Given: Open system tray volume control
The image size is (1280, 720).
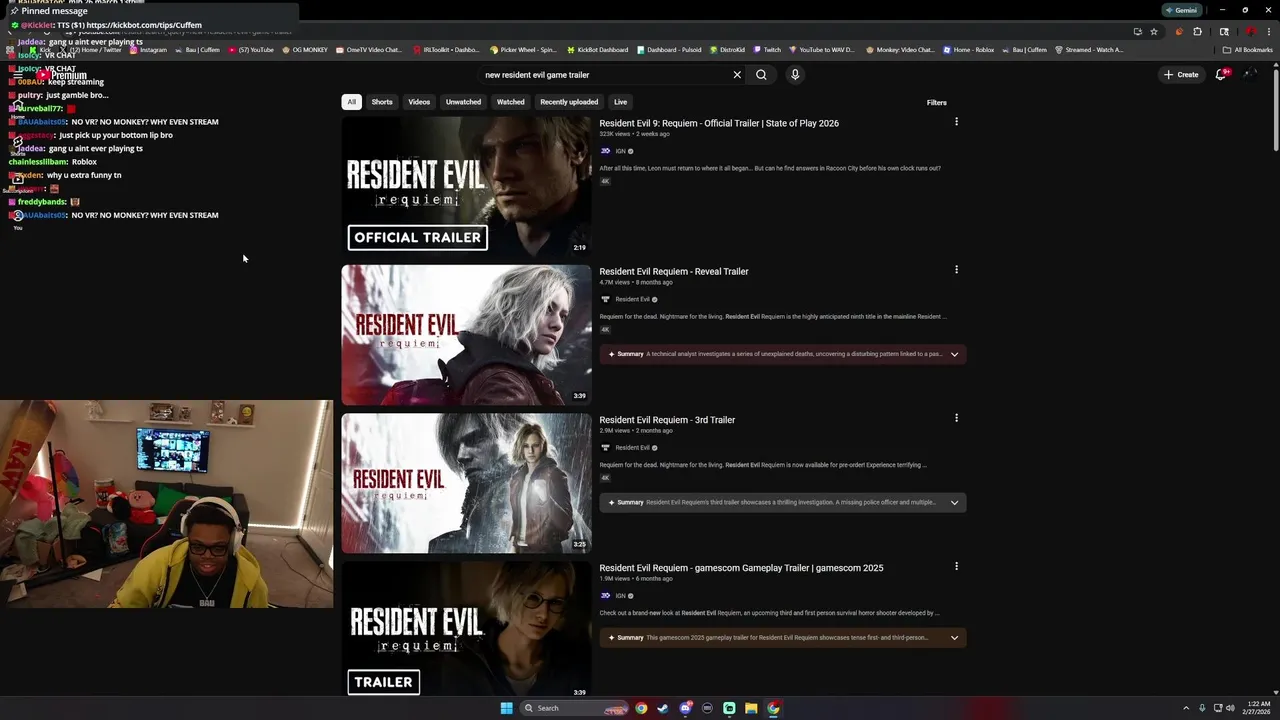Looking at the screenshot, I should [1230, 708].
